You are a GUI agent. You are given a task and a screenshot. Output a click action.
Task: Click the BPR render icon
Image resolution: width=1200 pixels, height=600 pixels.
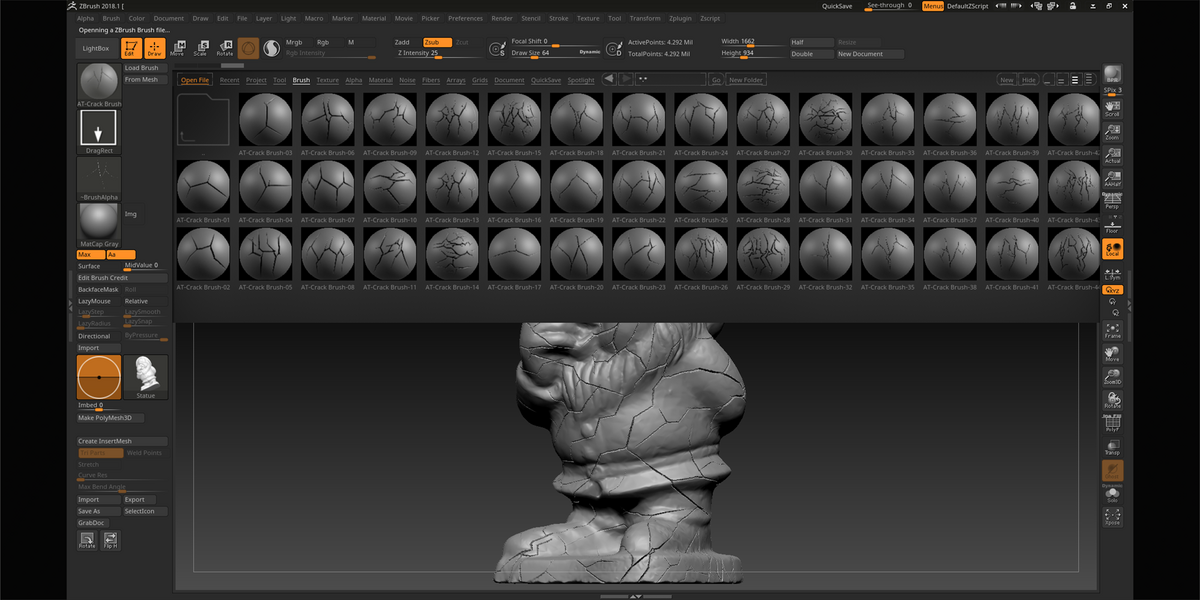[x=1112, y=76]
